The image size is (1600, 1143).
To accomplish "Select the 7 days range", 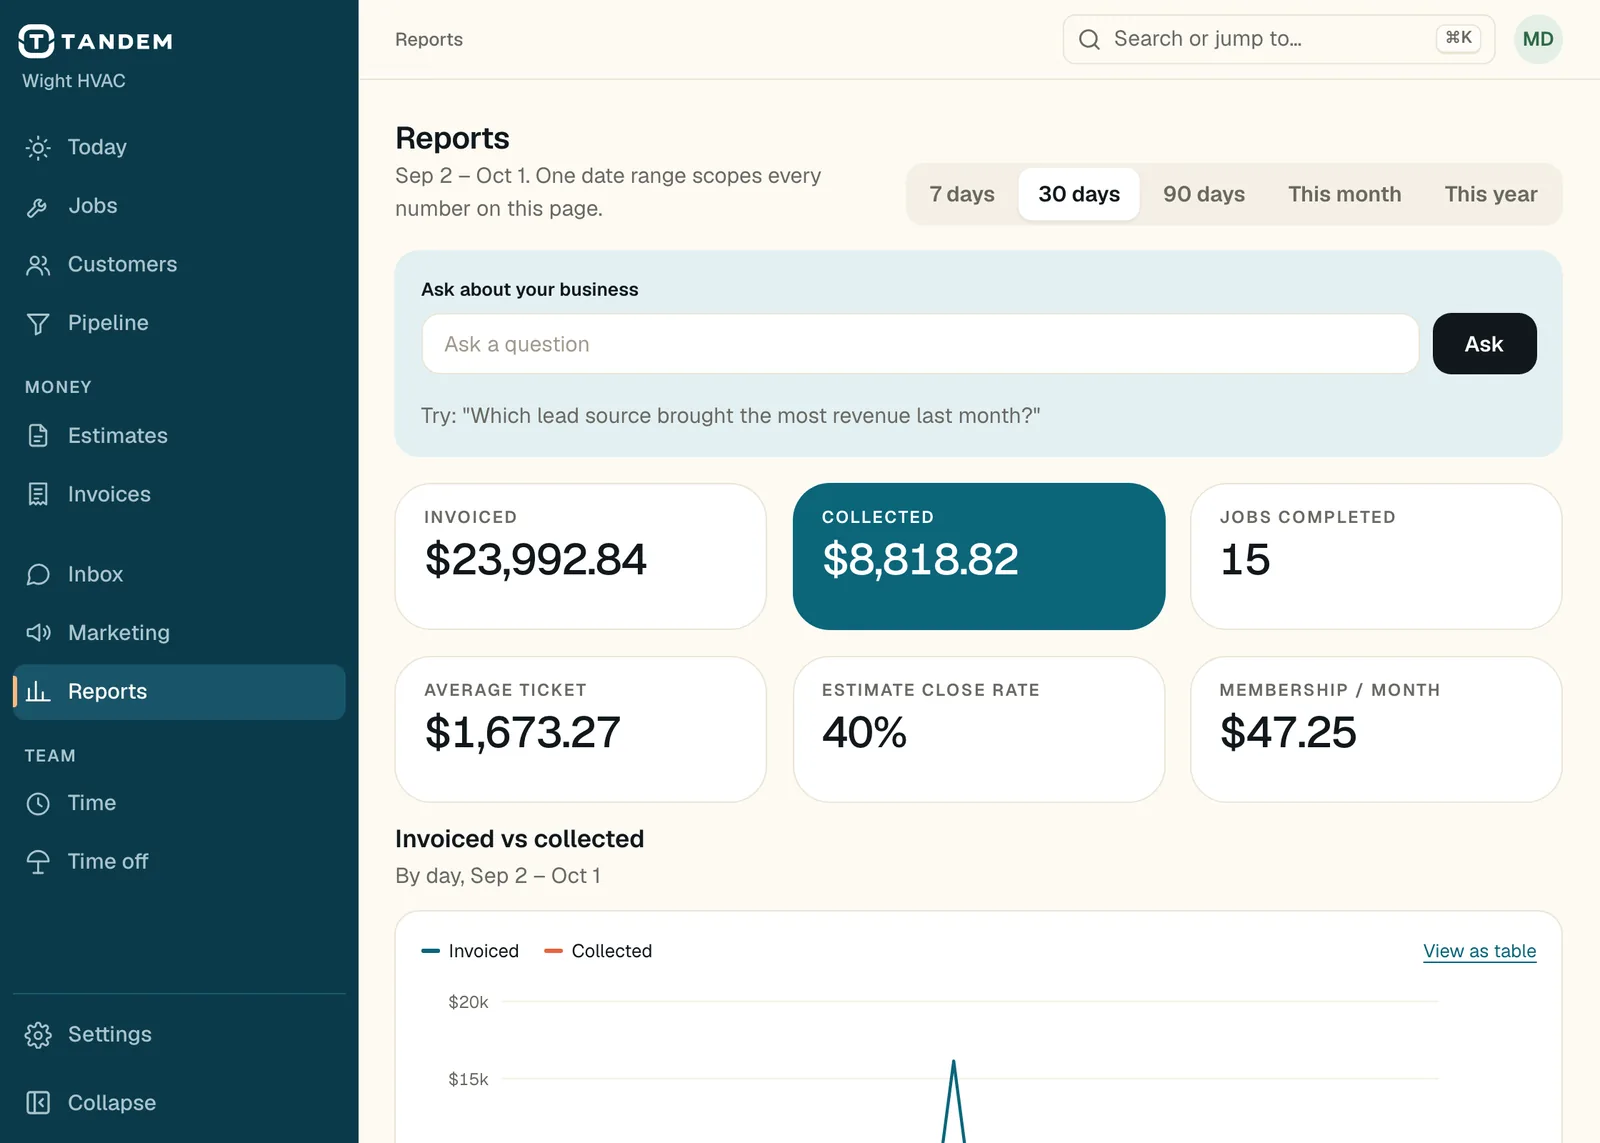I will [x=962, y=194].
